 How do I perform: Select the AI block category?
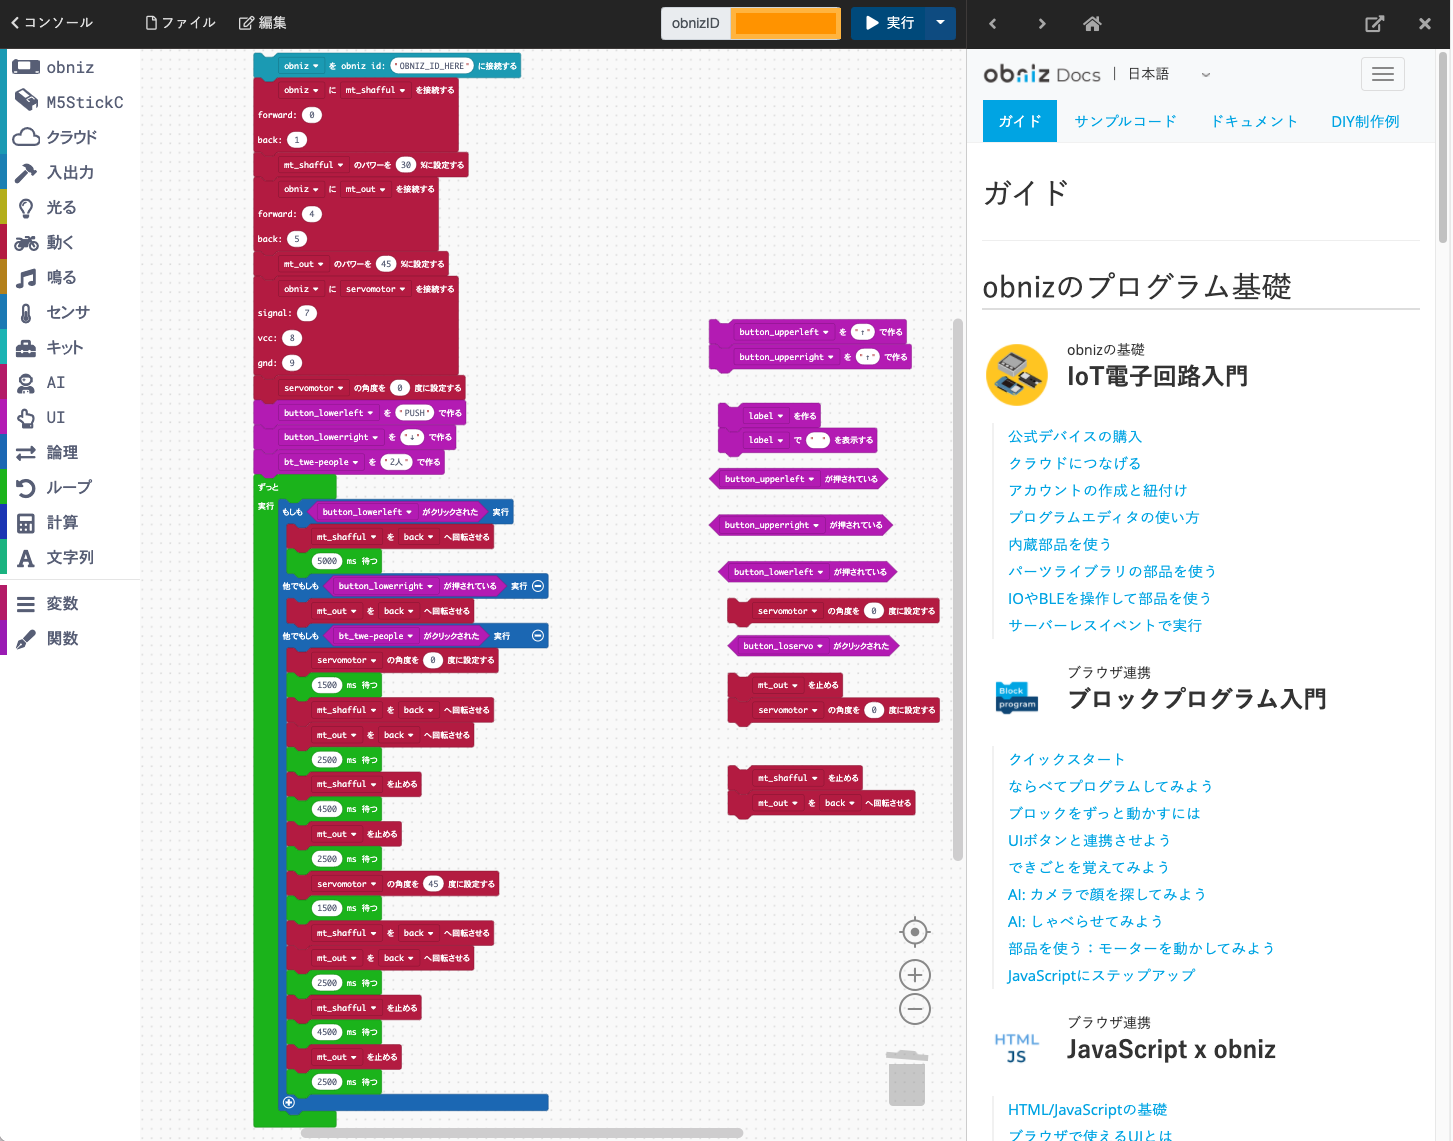(55, 382)
